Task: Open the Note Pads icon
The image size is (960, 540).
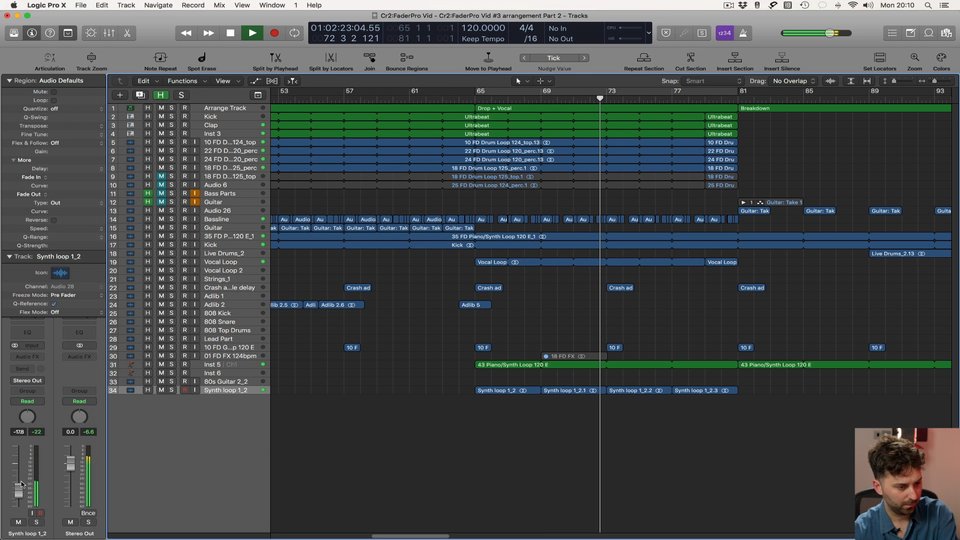Action: click(x=910, y=33)
